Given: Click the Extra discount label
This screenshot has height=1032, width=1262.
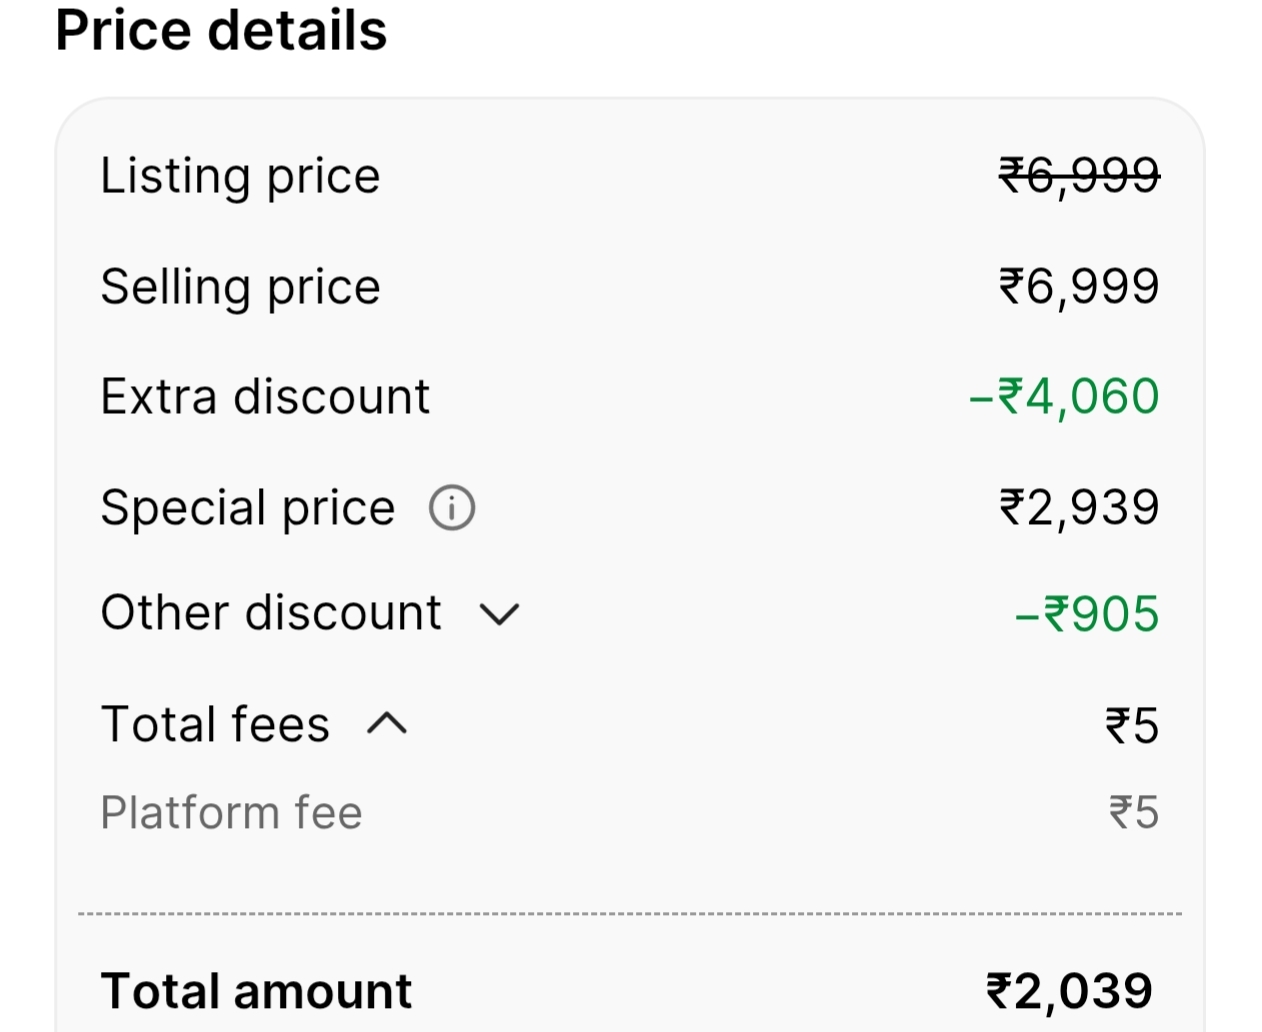Looking at the screenshot, I should (265, 397).
